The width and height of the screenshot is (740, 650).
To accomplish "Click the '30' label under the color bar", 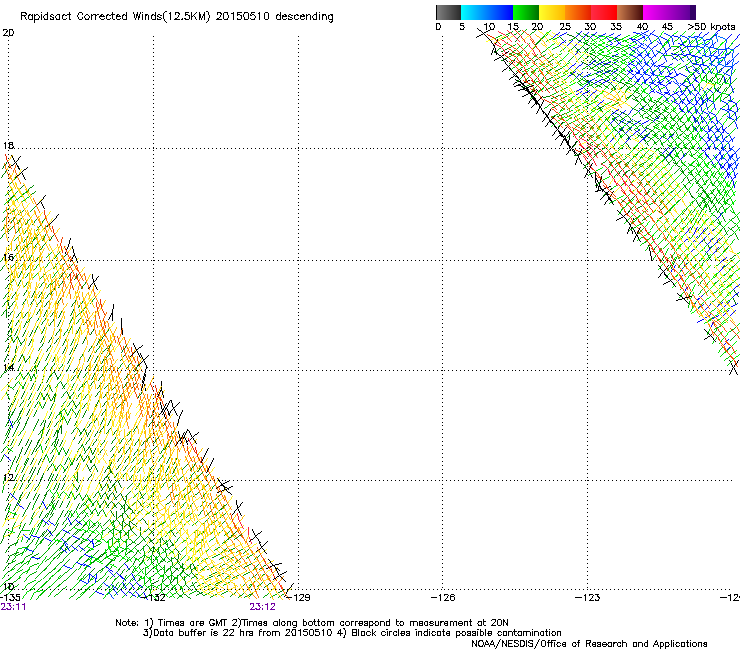I will pos(590,27).
